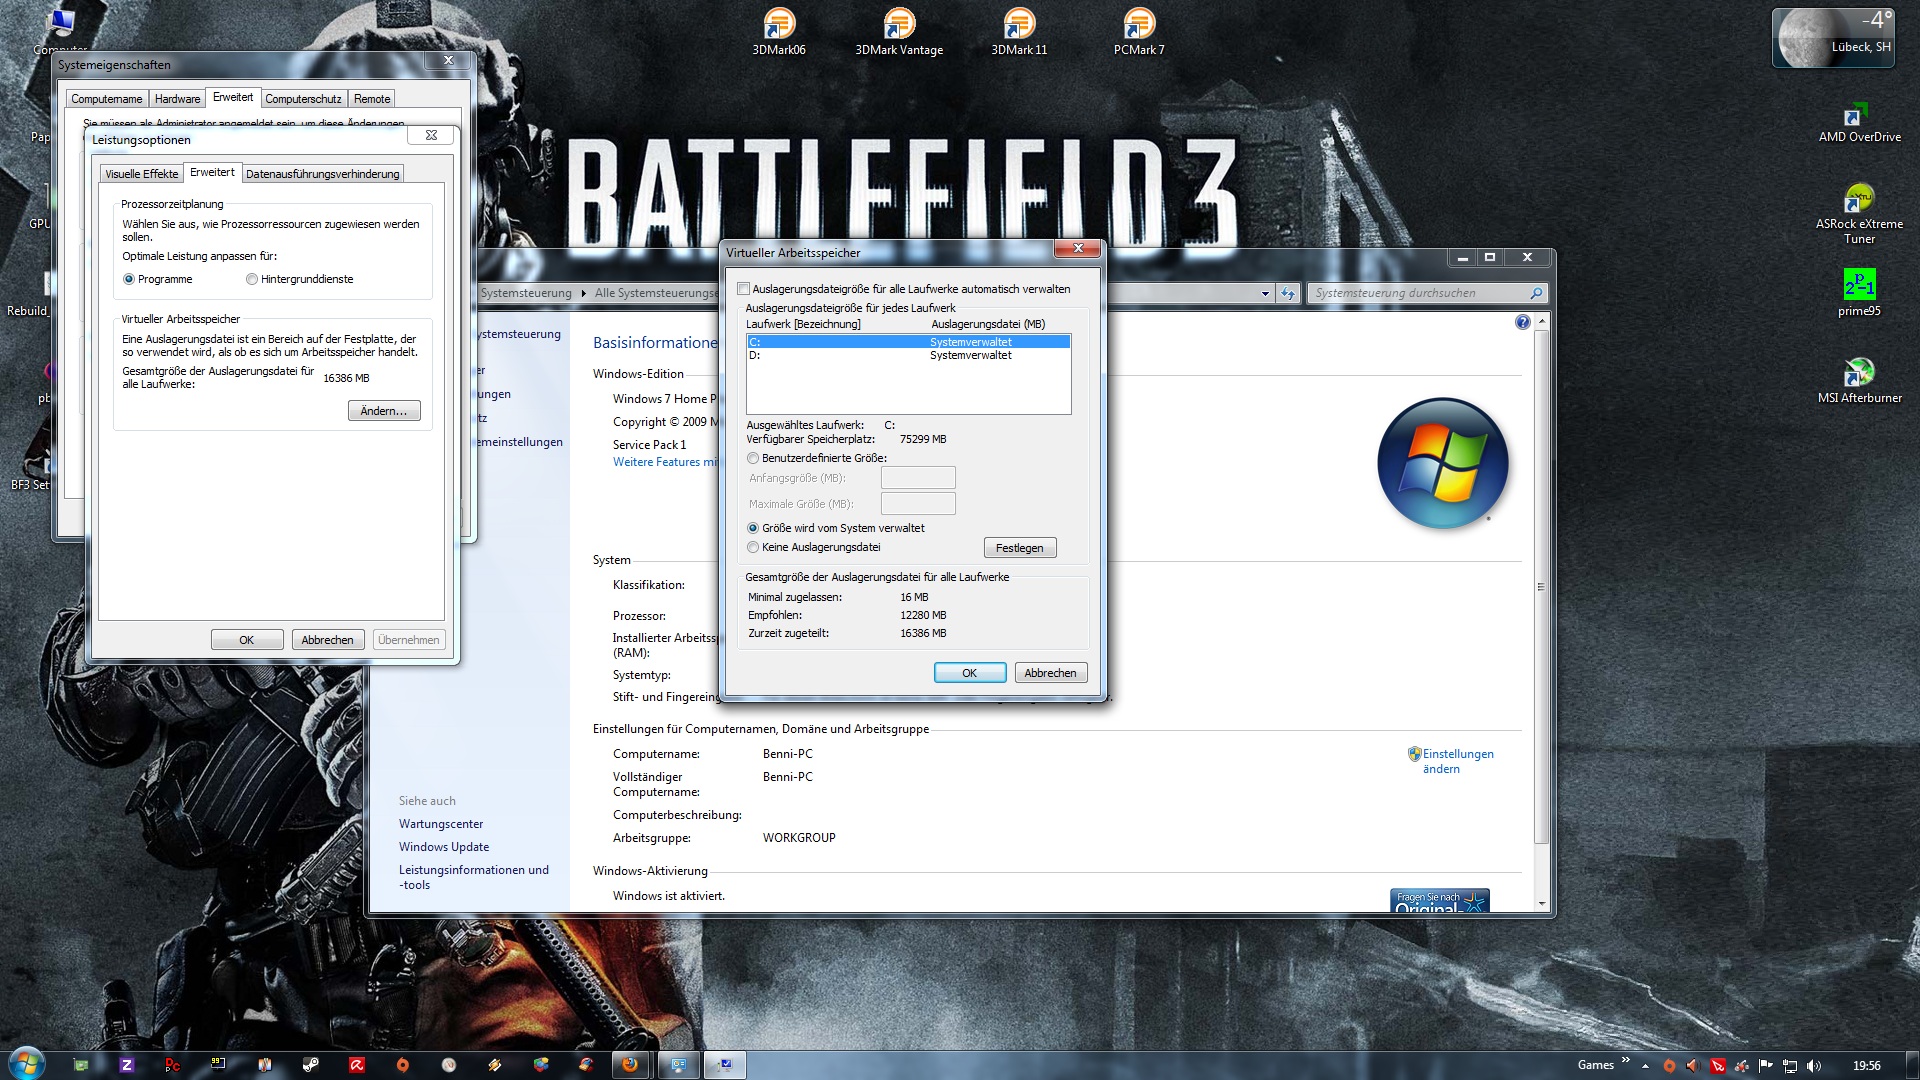Open the prime95 desktop icon
This screenshot has width=1920, height=1080.
(x=1859, y=292)
